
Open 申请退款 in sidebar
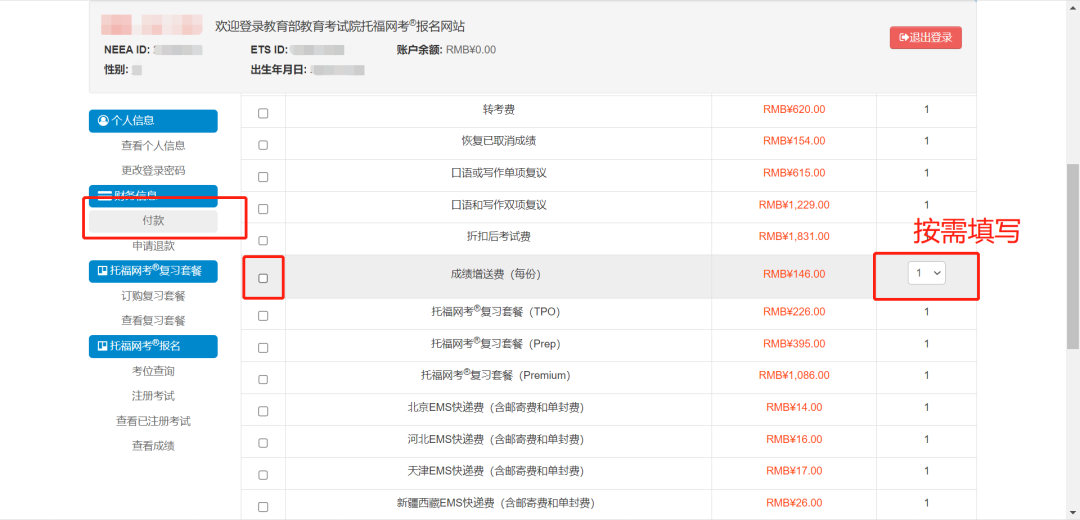pos(153,246)
